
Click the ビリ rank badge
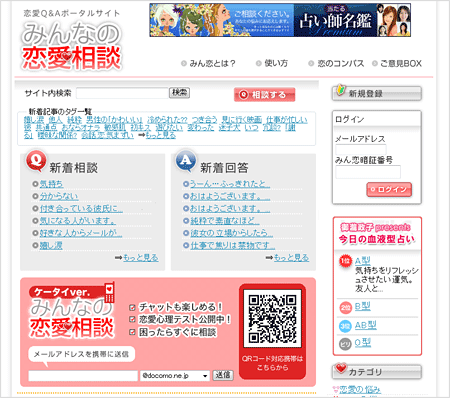point(345,344)
